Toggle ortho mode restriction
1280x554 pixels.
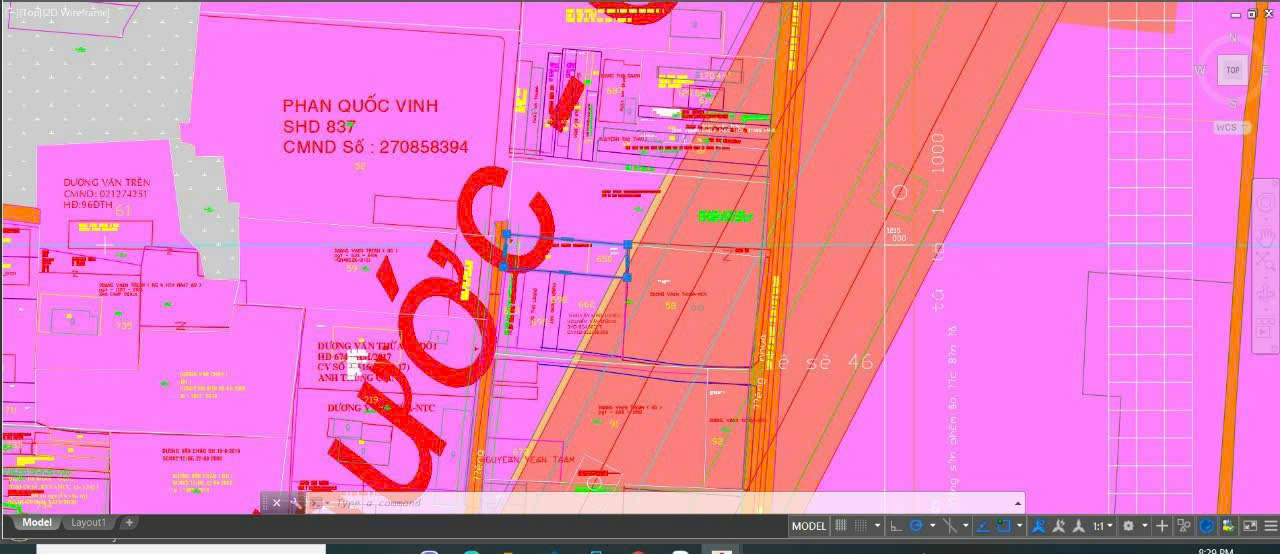coord(895,526)
